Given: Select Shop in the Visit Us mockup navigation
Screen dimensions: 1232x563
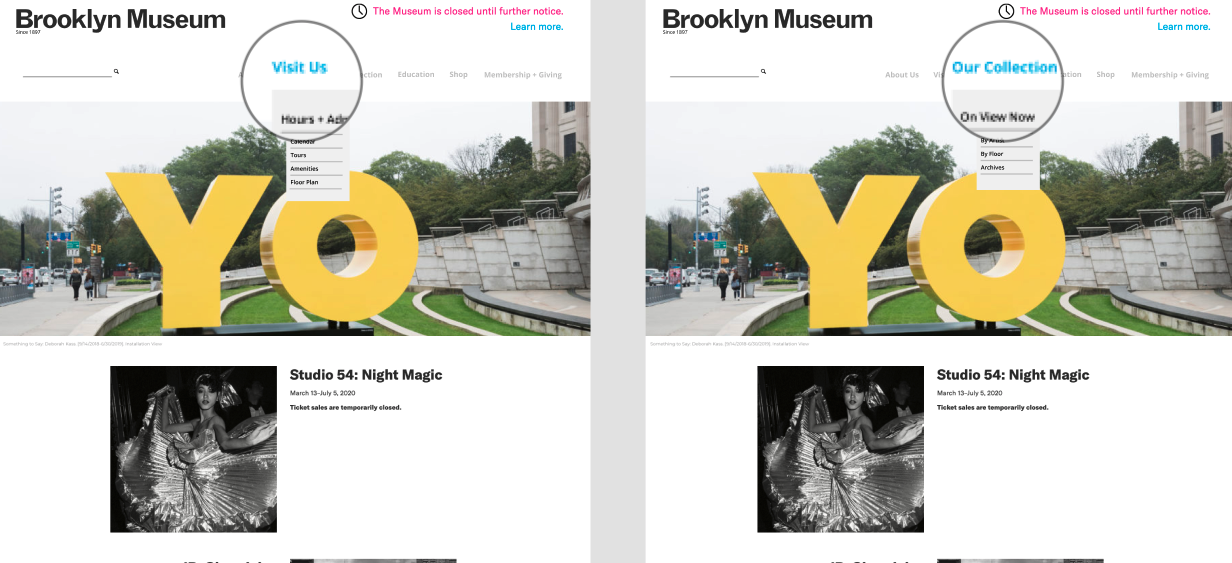Looking at the screenshot, I should coord(458,75).
